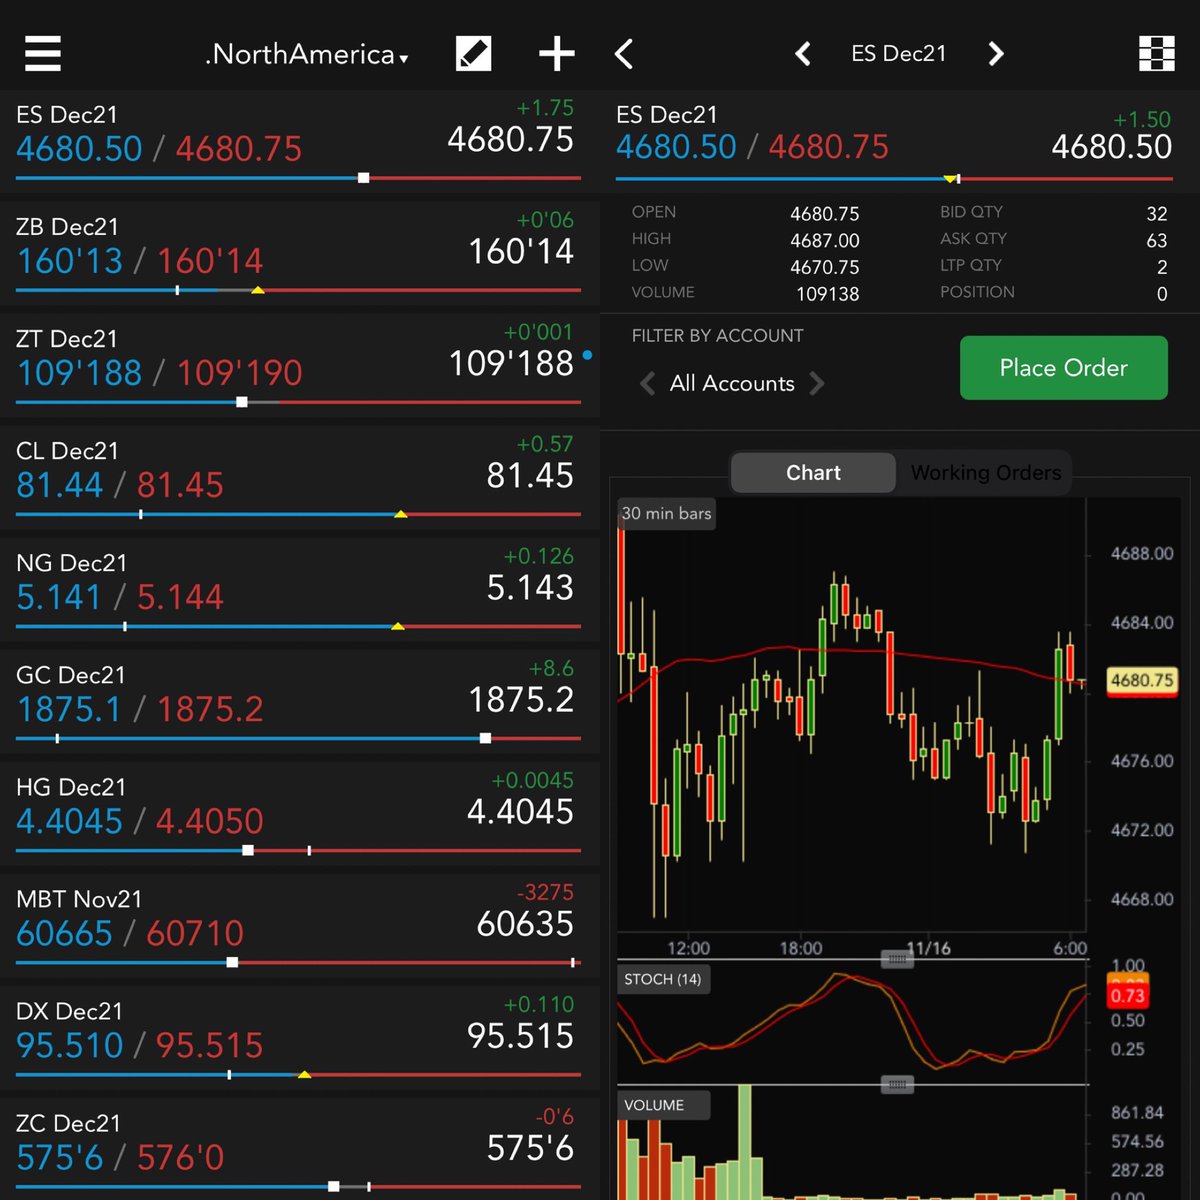Show previous contract before ES Dec21

[x=802, y=54]
